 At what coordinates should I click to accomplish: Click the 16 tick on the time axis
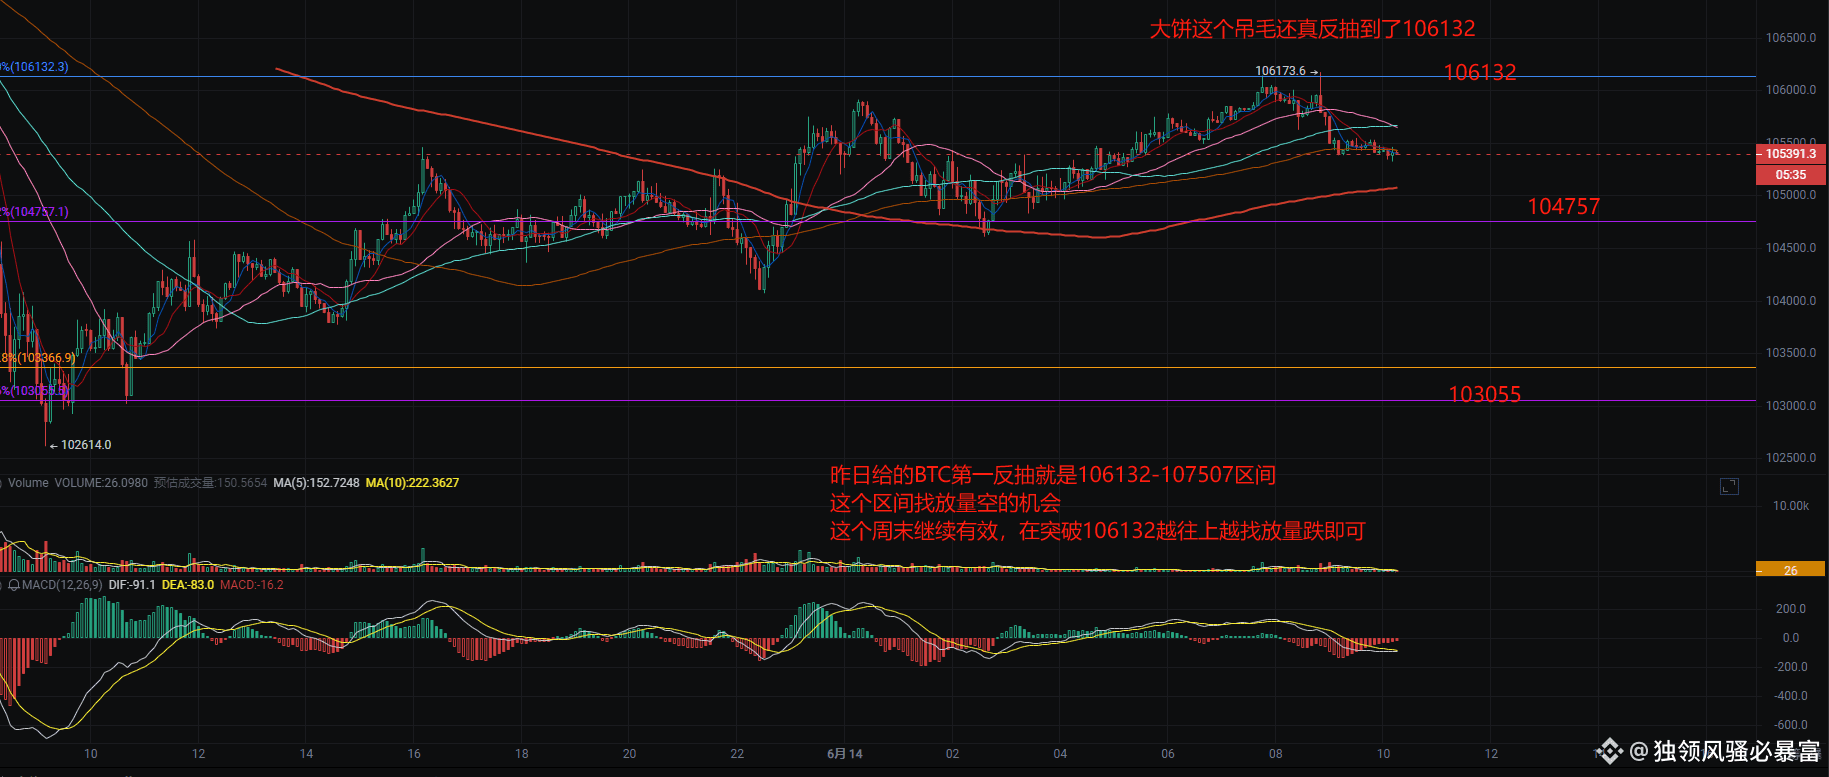tap(414, 754)
